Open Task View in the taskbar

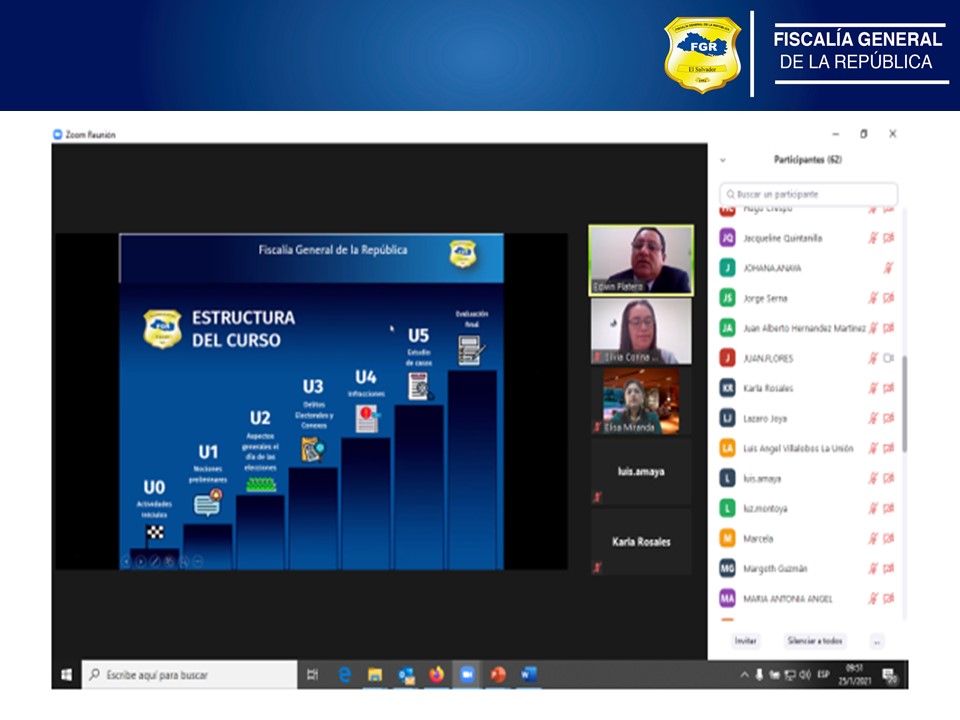(x=312, y=675)
